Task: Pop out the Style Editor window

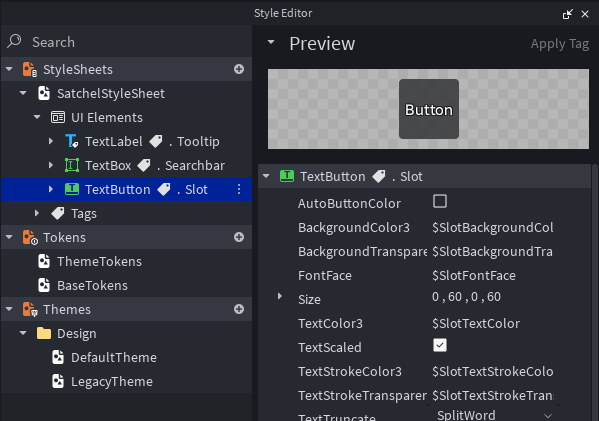Action: (x=568, y=14)
